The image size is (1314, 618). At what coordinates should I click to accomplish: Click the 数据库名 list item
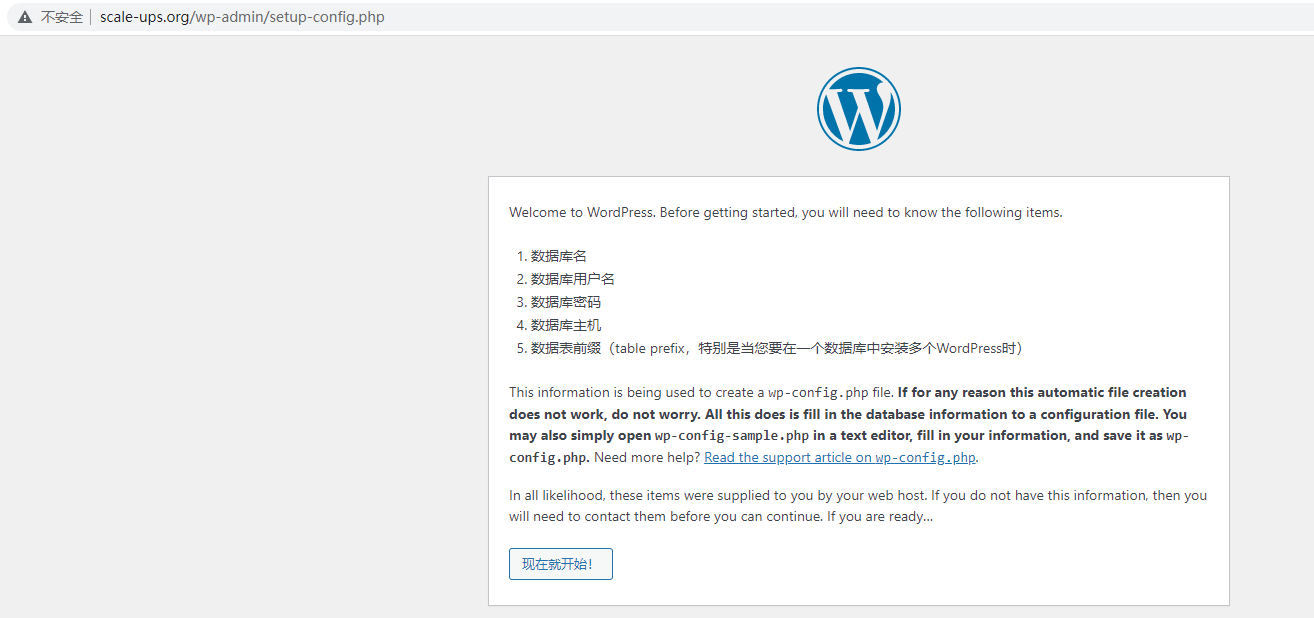558,256
